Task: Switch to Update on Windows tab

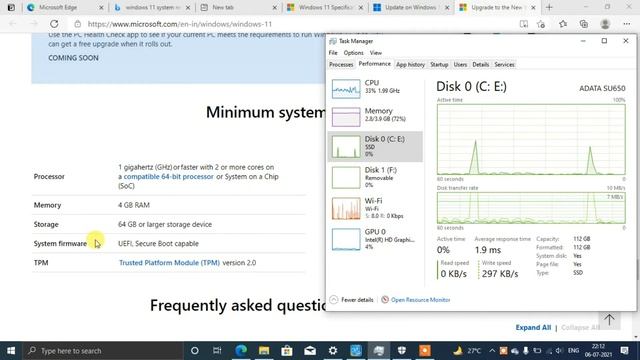Action: (410, 7)
